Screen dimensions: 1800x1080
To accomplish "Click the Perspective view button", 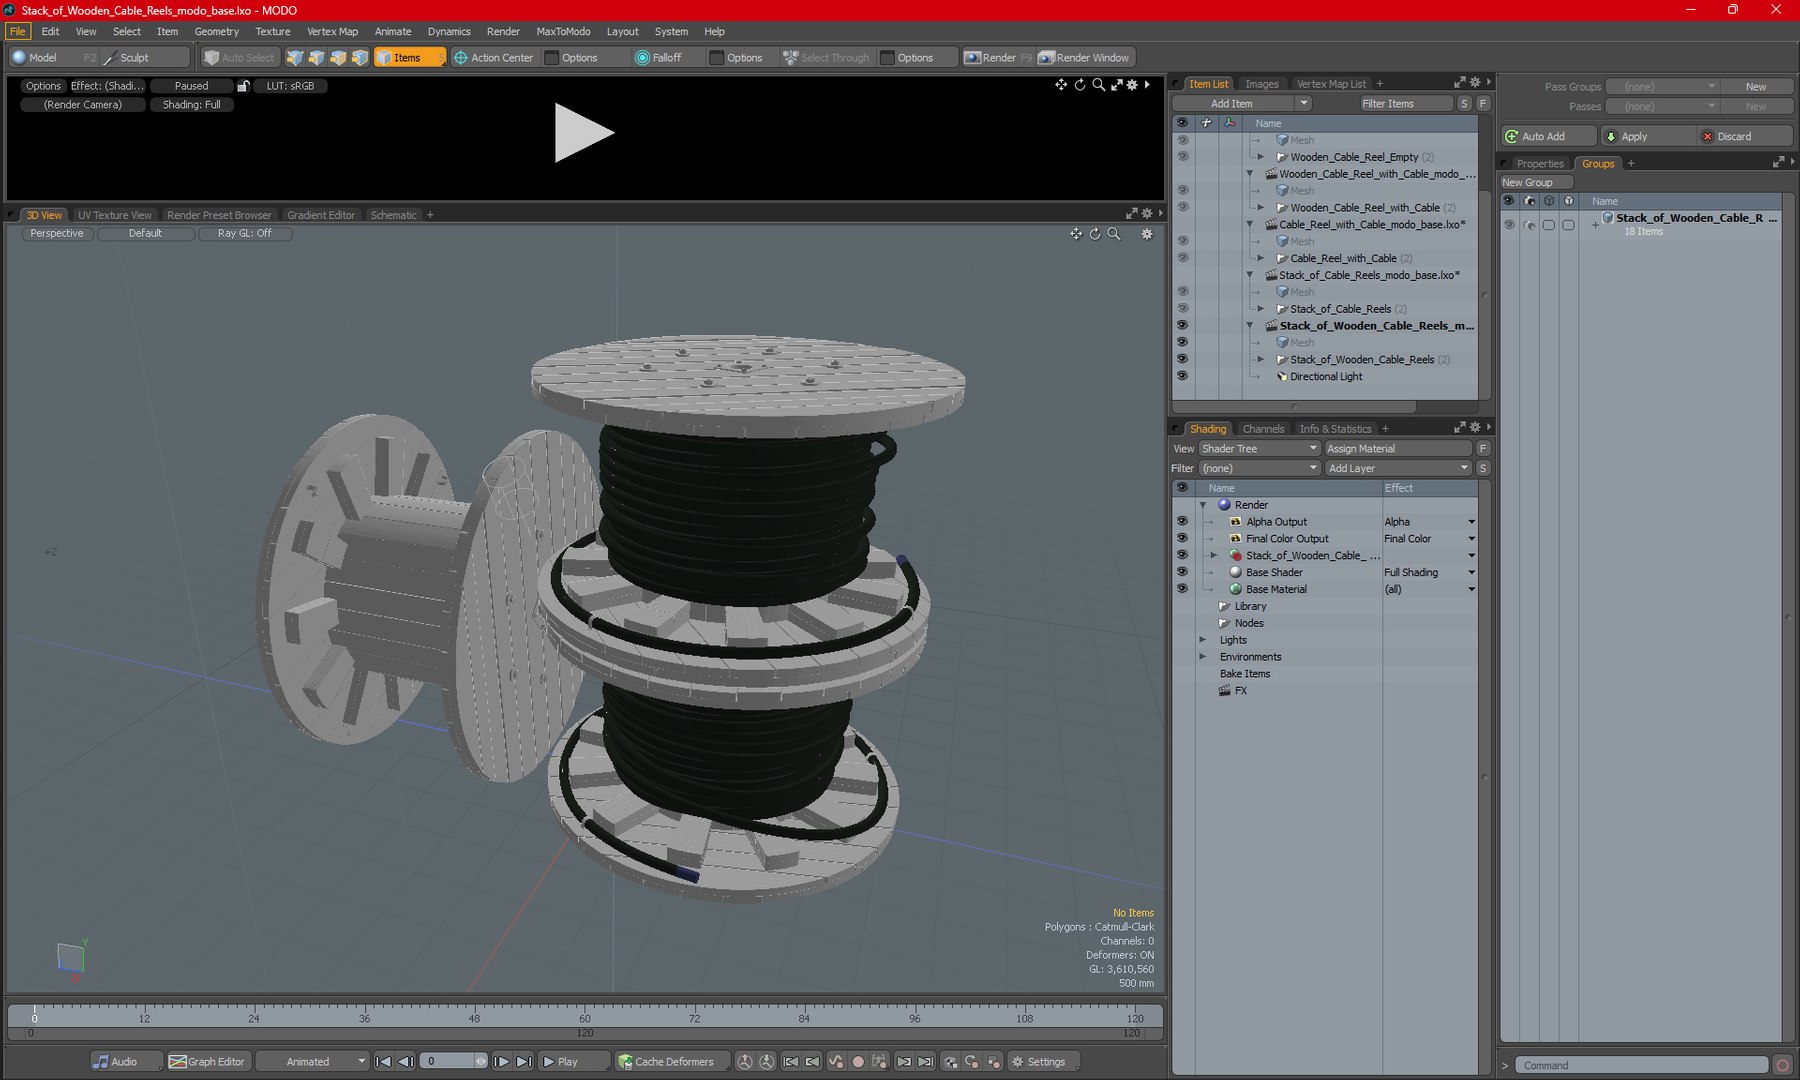I will [57, 233].
